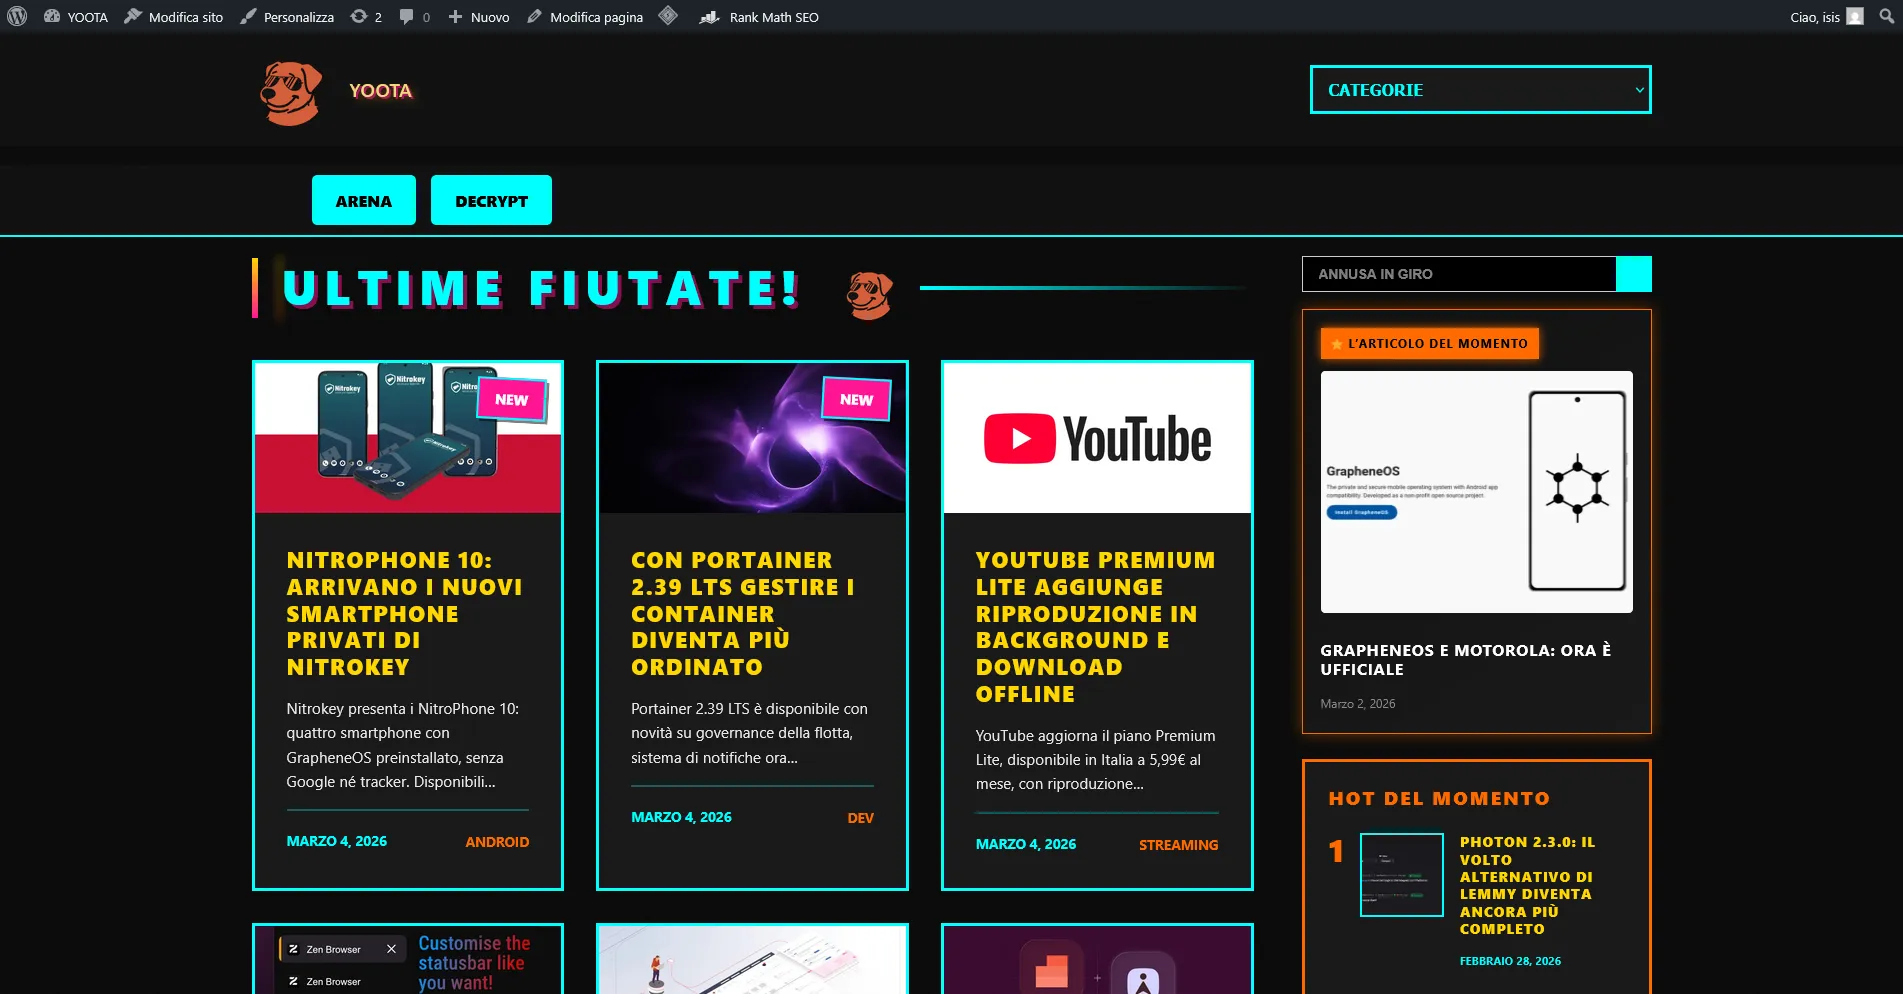Click NEW badge on Portainer card
The image size is (1903, 994).
[856, 399]
